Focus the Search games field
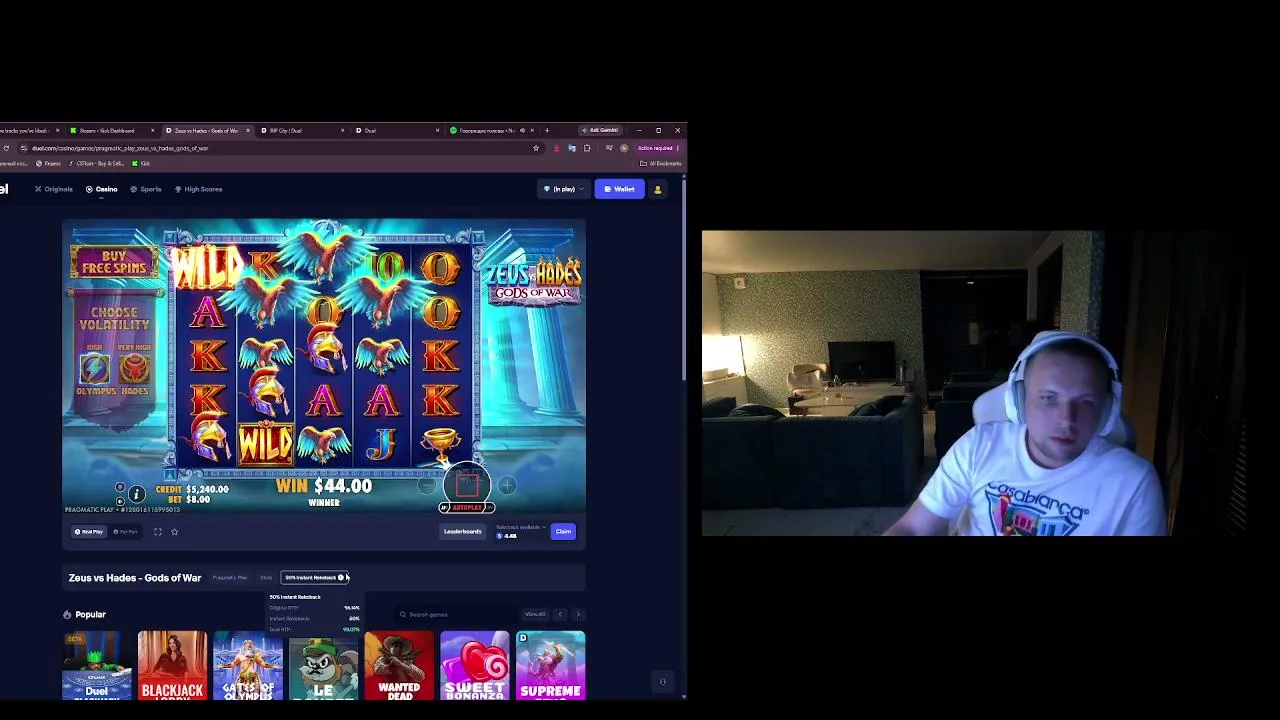 [x=455, y=615]
